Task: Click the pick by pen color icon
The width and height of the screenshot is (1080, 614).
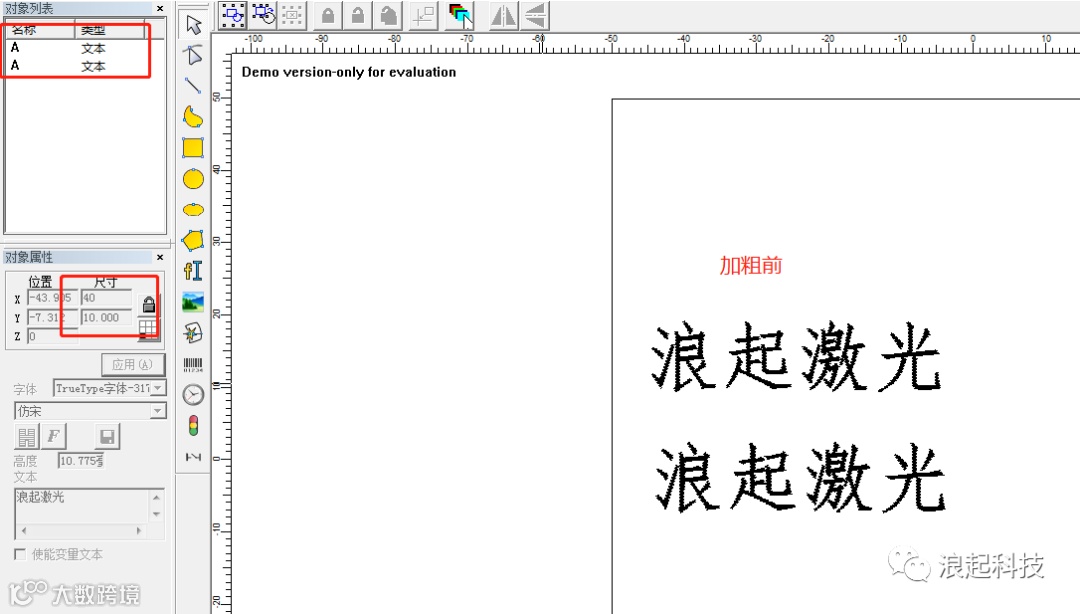Action: [459, 15]
